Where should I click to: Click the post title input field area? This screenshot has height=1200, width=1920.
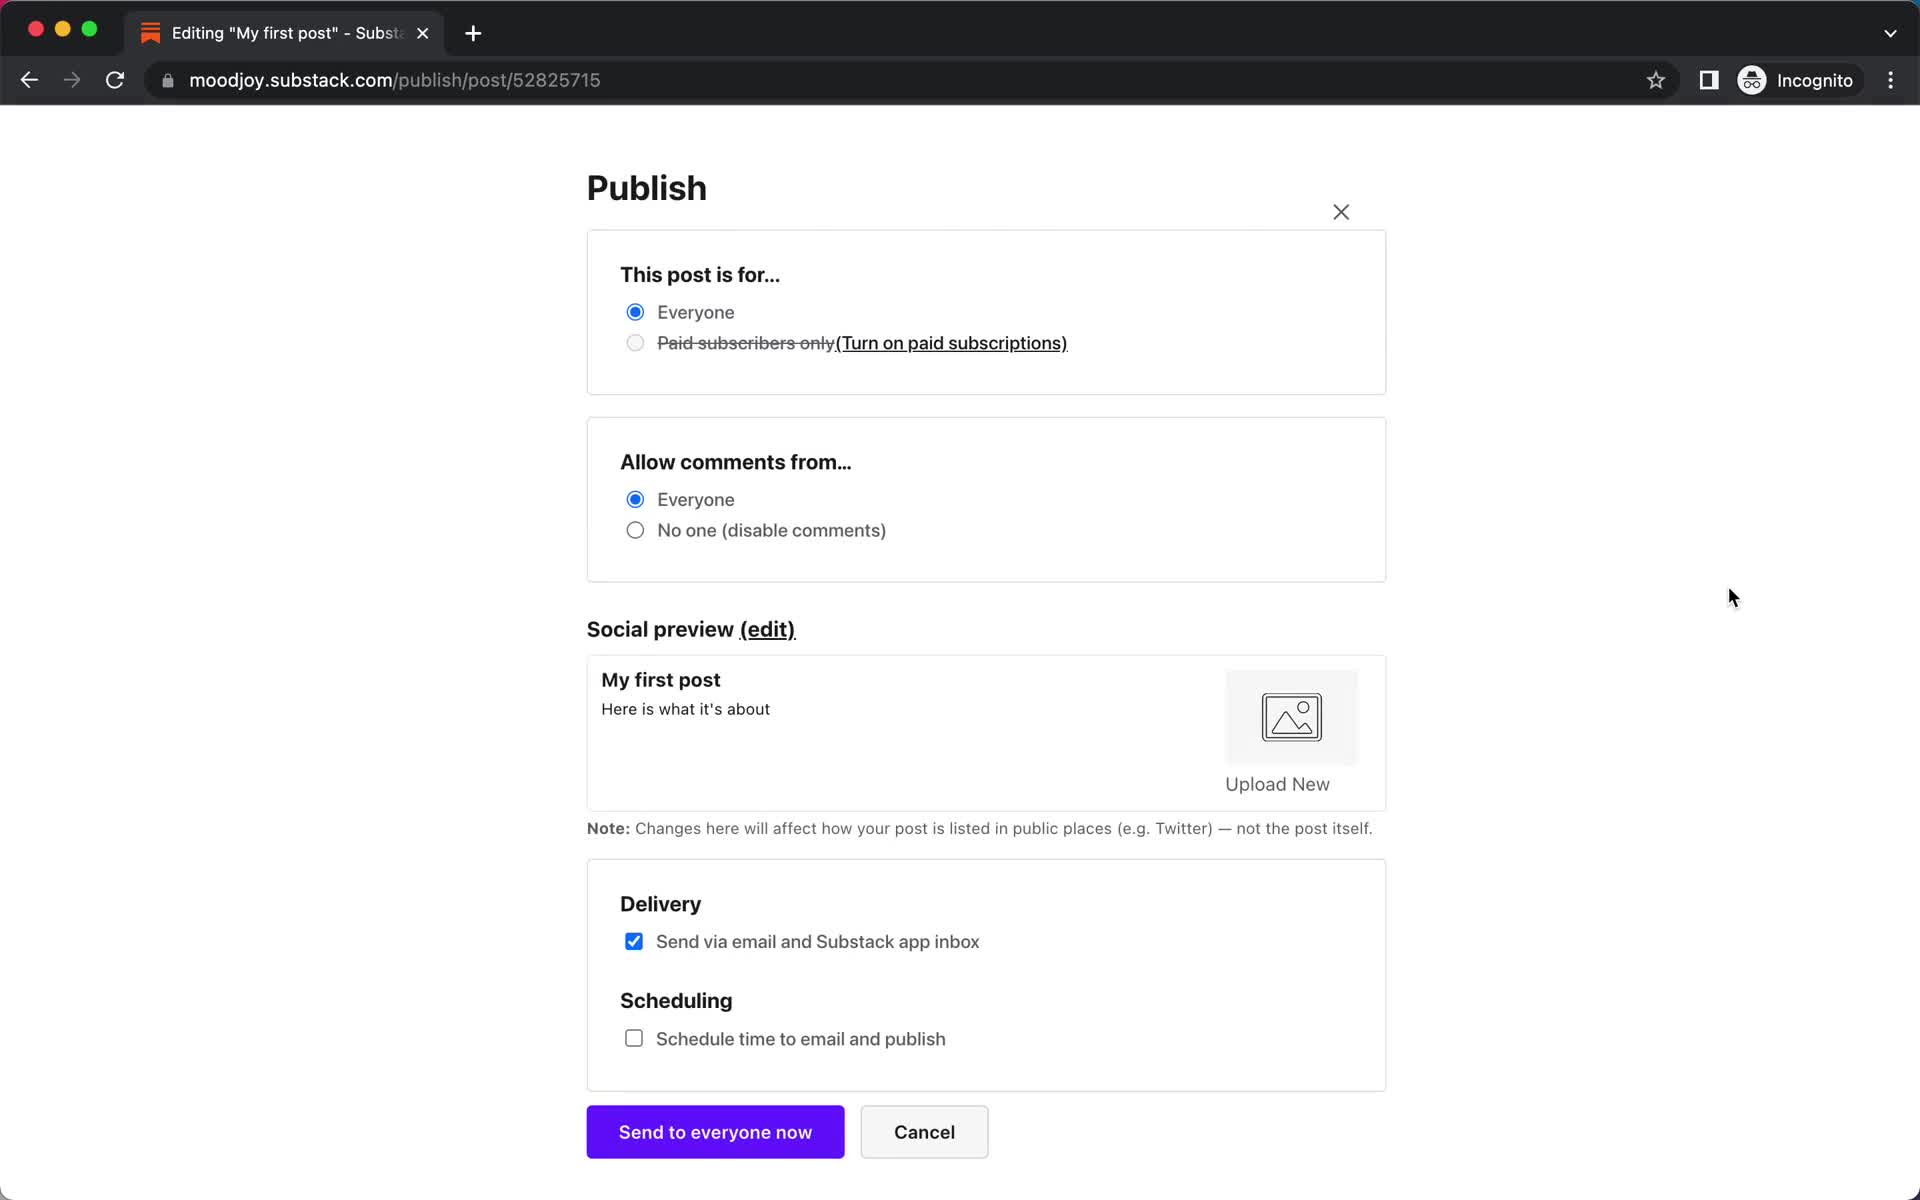(661, 679)
